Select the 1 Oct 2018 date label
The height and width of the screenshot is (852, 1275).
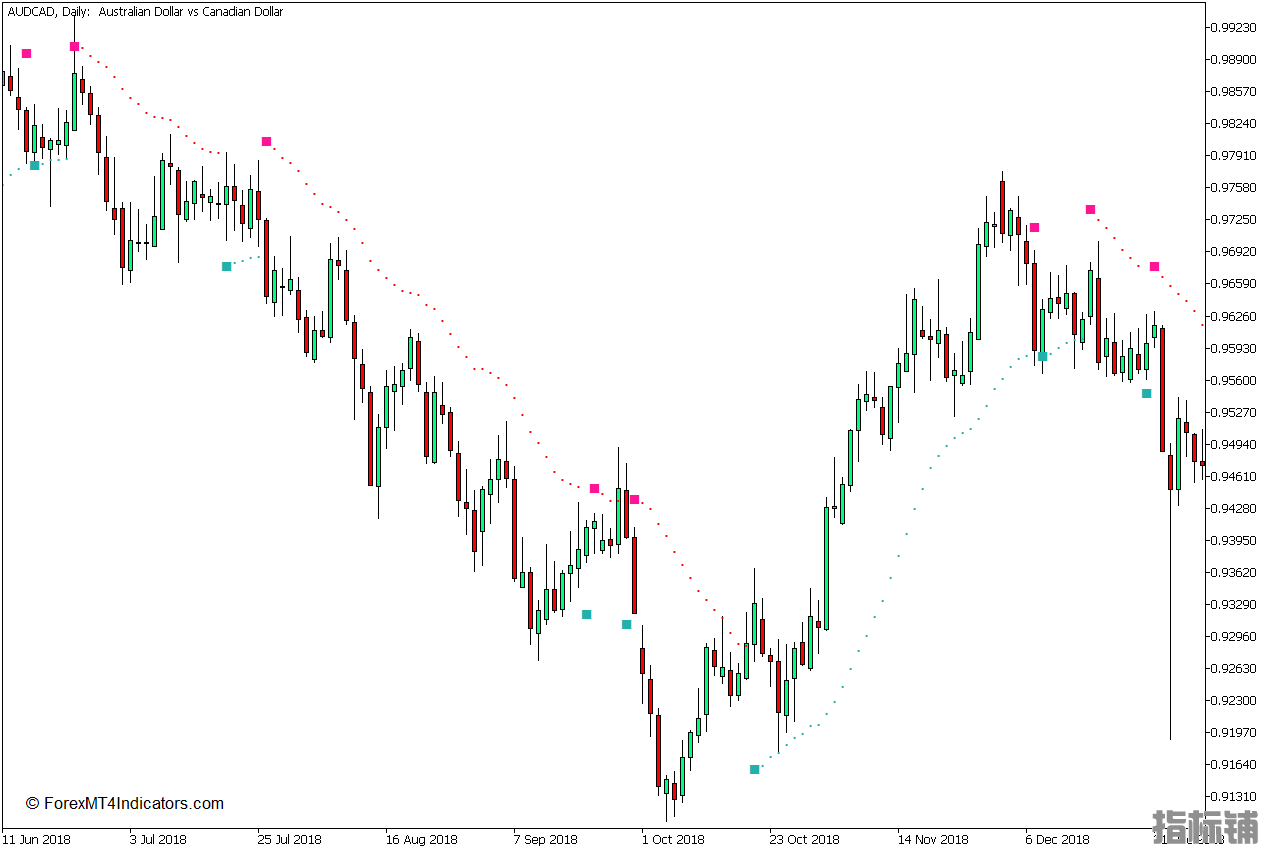pyautogui.click(x=673, y=839)
